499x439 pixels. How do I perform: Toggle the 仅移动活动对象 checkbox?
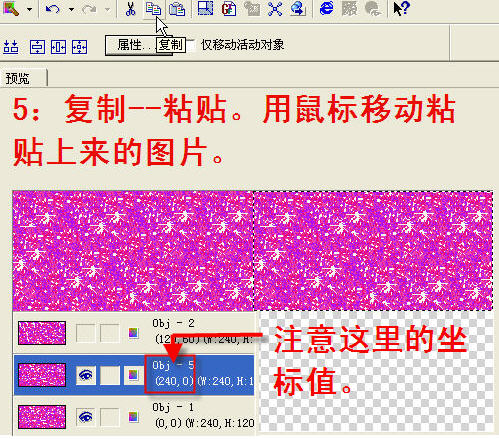point(192,45)
